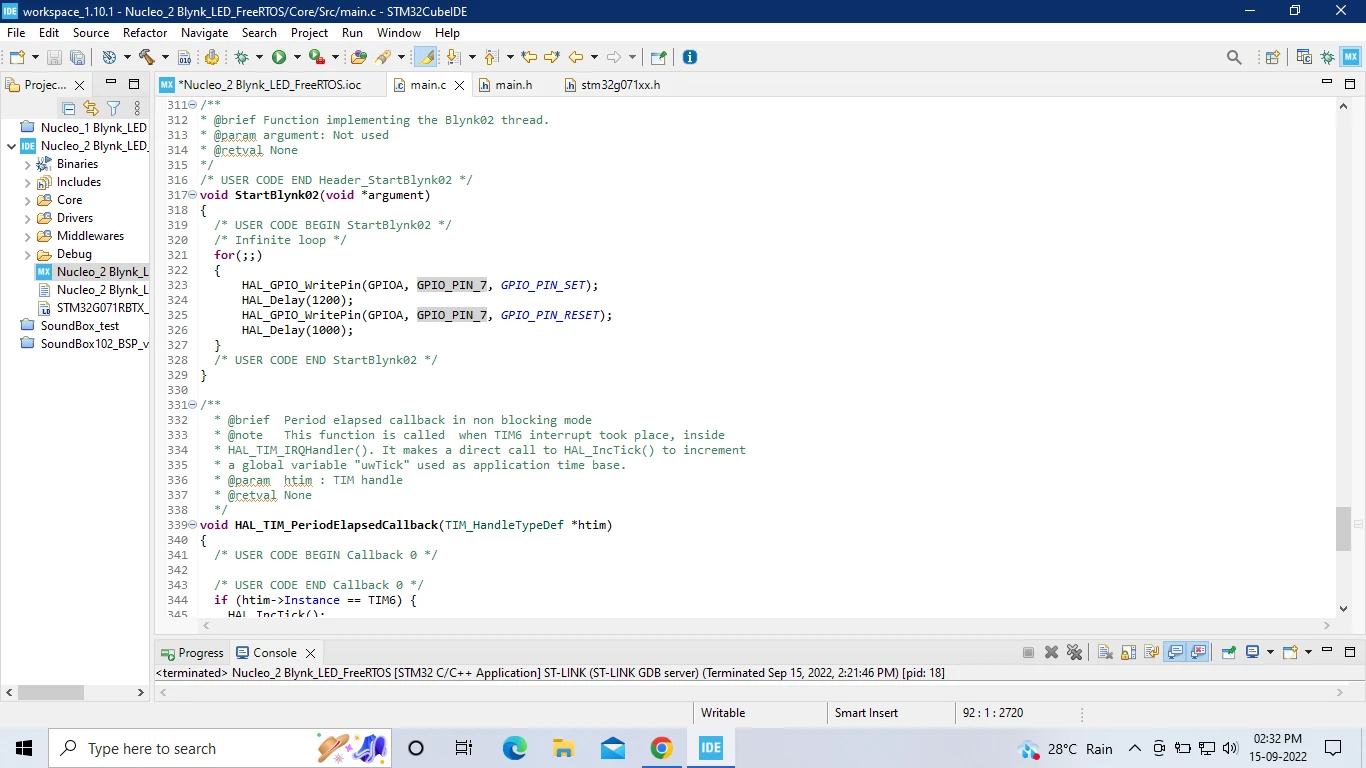Close the main.c editor tab
This screenshot has height=768, width=1366.
point(459,86)
